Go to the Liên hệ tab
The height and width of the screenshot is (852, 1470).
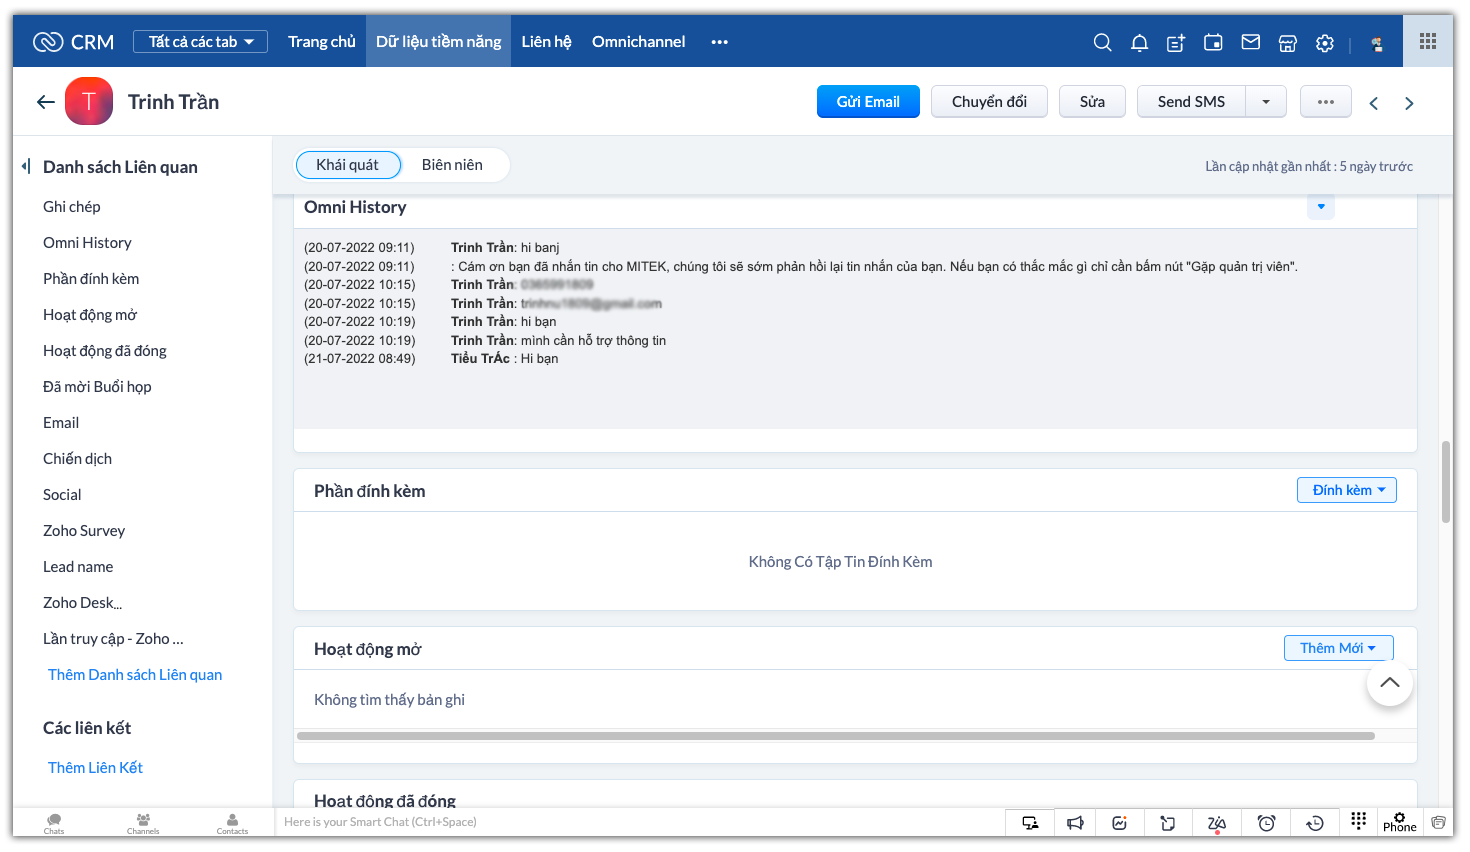(546, 42)
